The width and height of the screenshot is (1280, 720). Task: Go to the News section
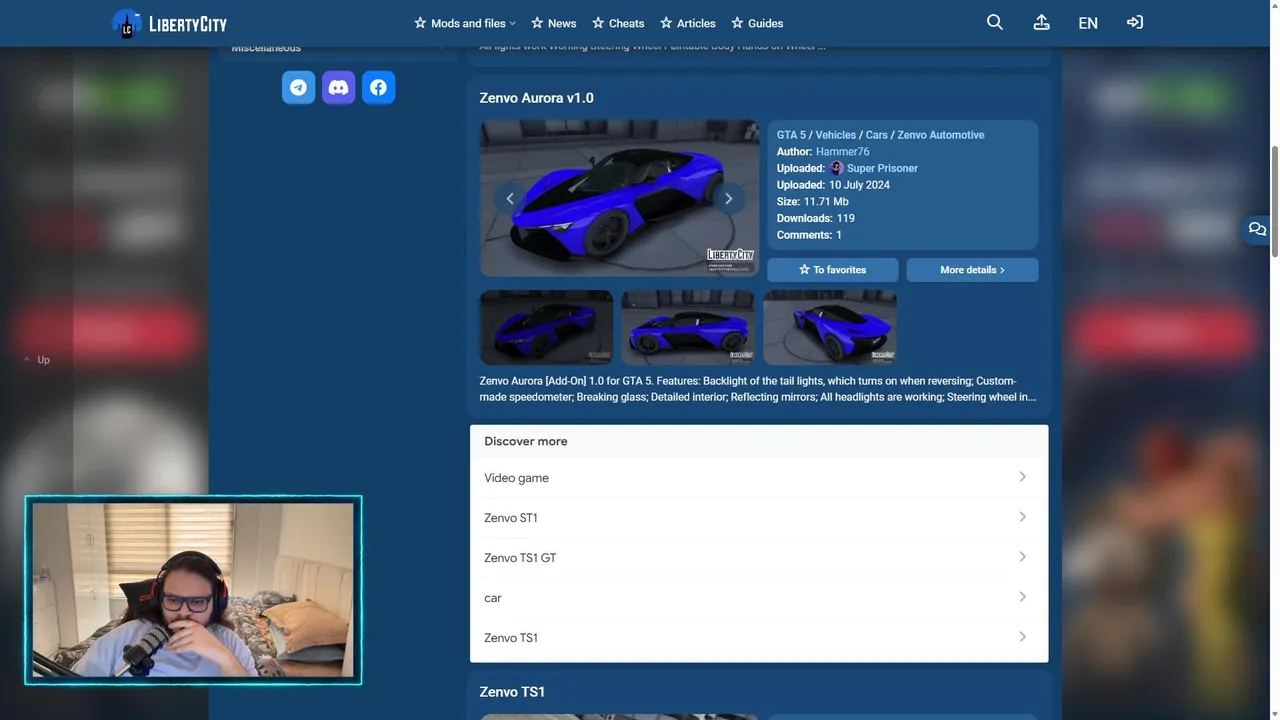[554, 23]
